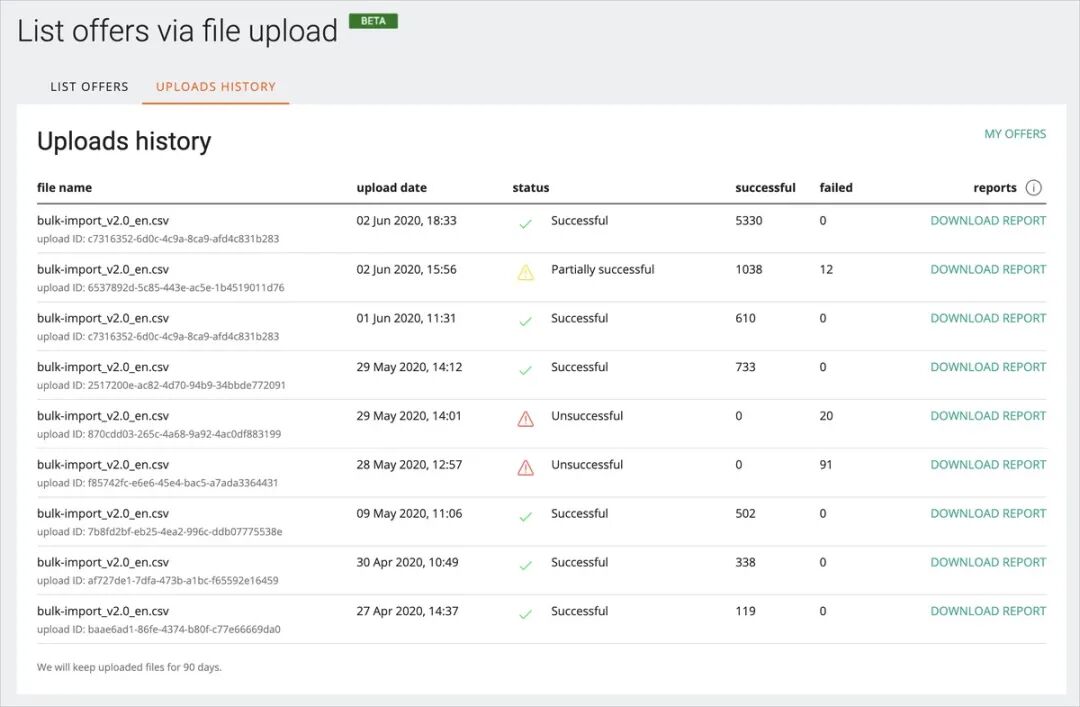Click the reports info icon
This screenshot has height=707, width=1080.
[1033, 187]
